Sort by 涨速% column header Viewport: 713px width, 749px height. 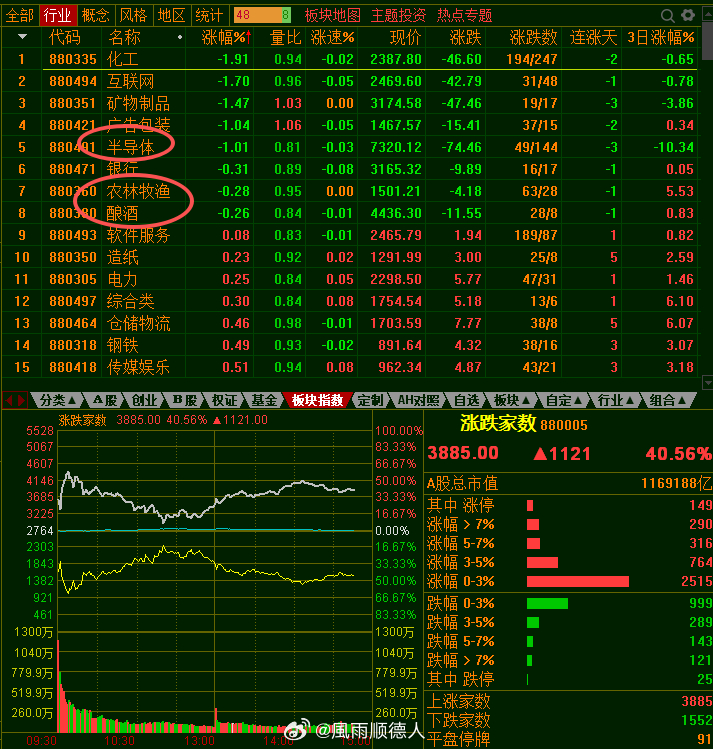(332, 37)
